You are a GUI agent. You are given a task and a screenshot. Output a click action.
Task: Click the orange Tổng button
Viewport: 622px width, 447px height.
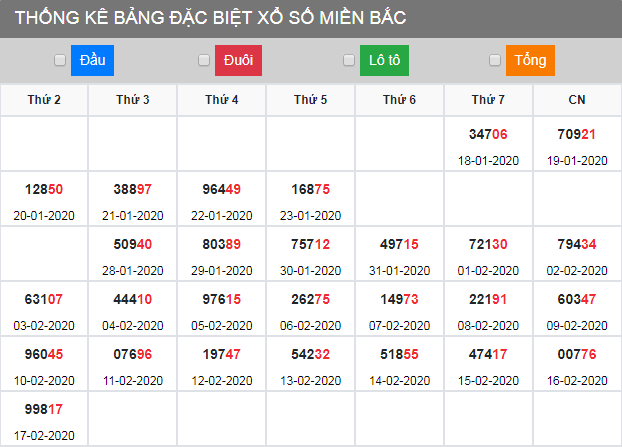pos(530,61)
